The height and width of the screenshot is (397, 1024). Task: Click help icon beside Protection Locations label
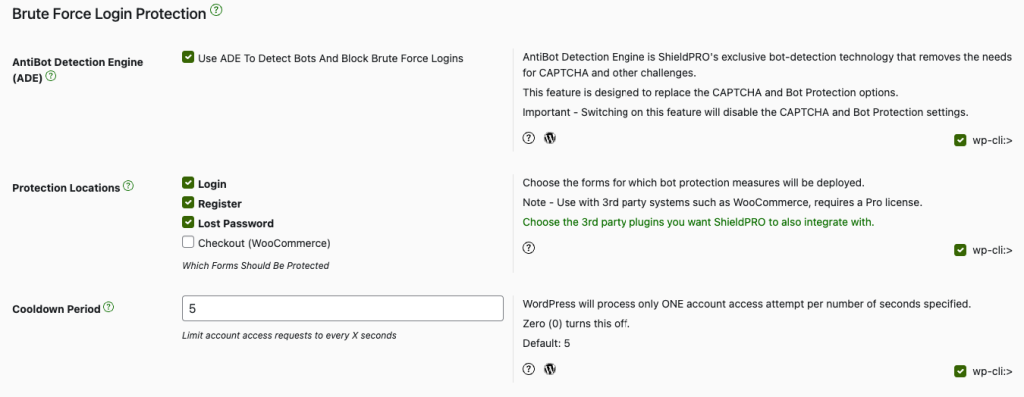(129, 186)
